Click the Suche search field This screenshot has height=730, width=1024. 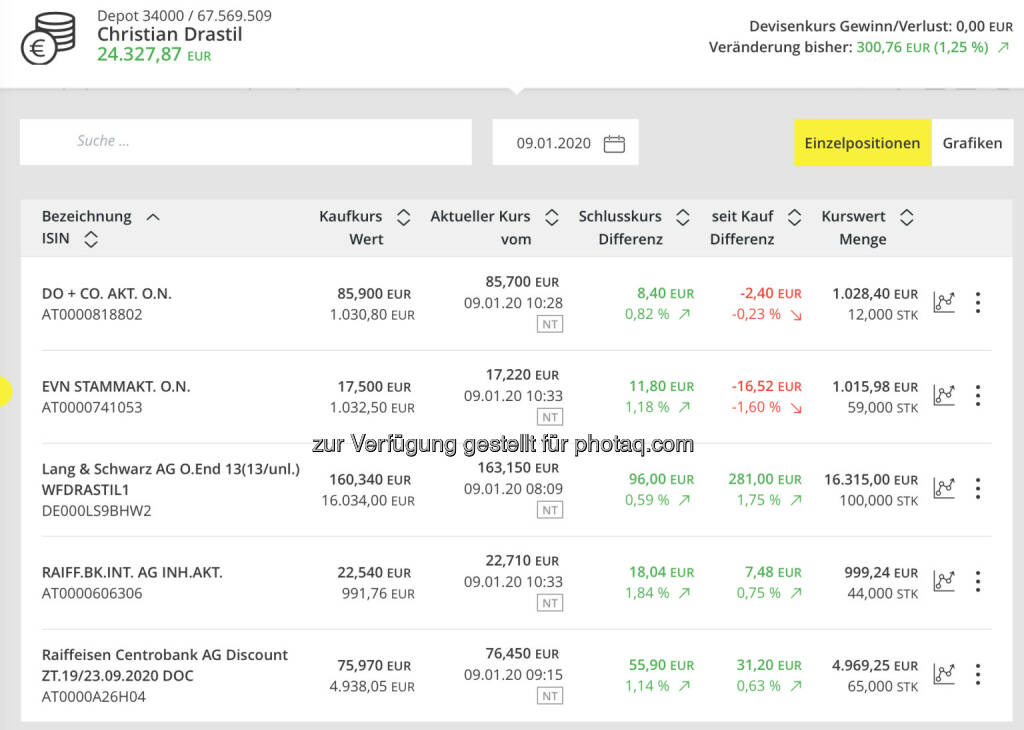[245, 142]
